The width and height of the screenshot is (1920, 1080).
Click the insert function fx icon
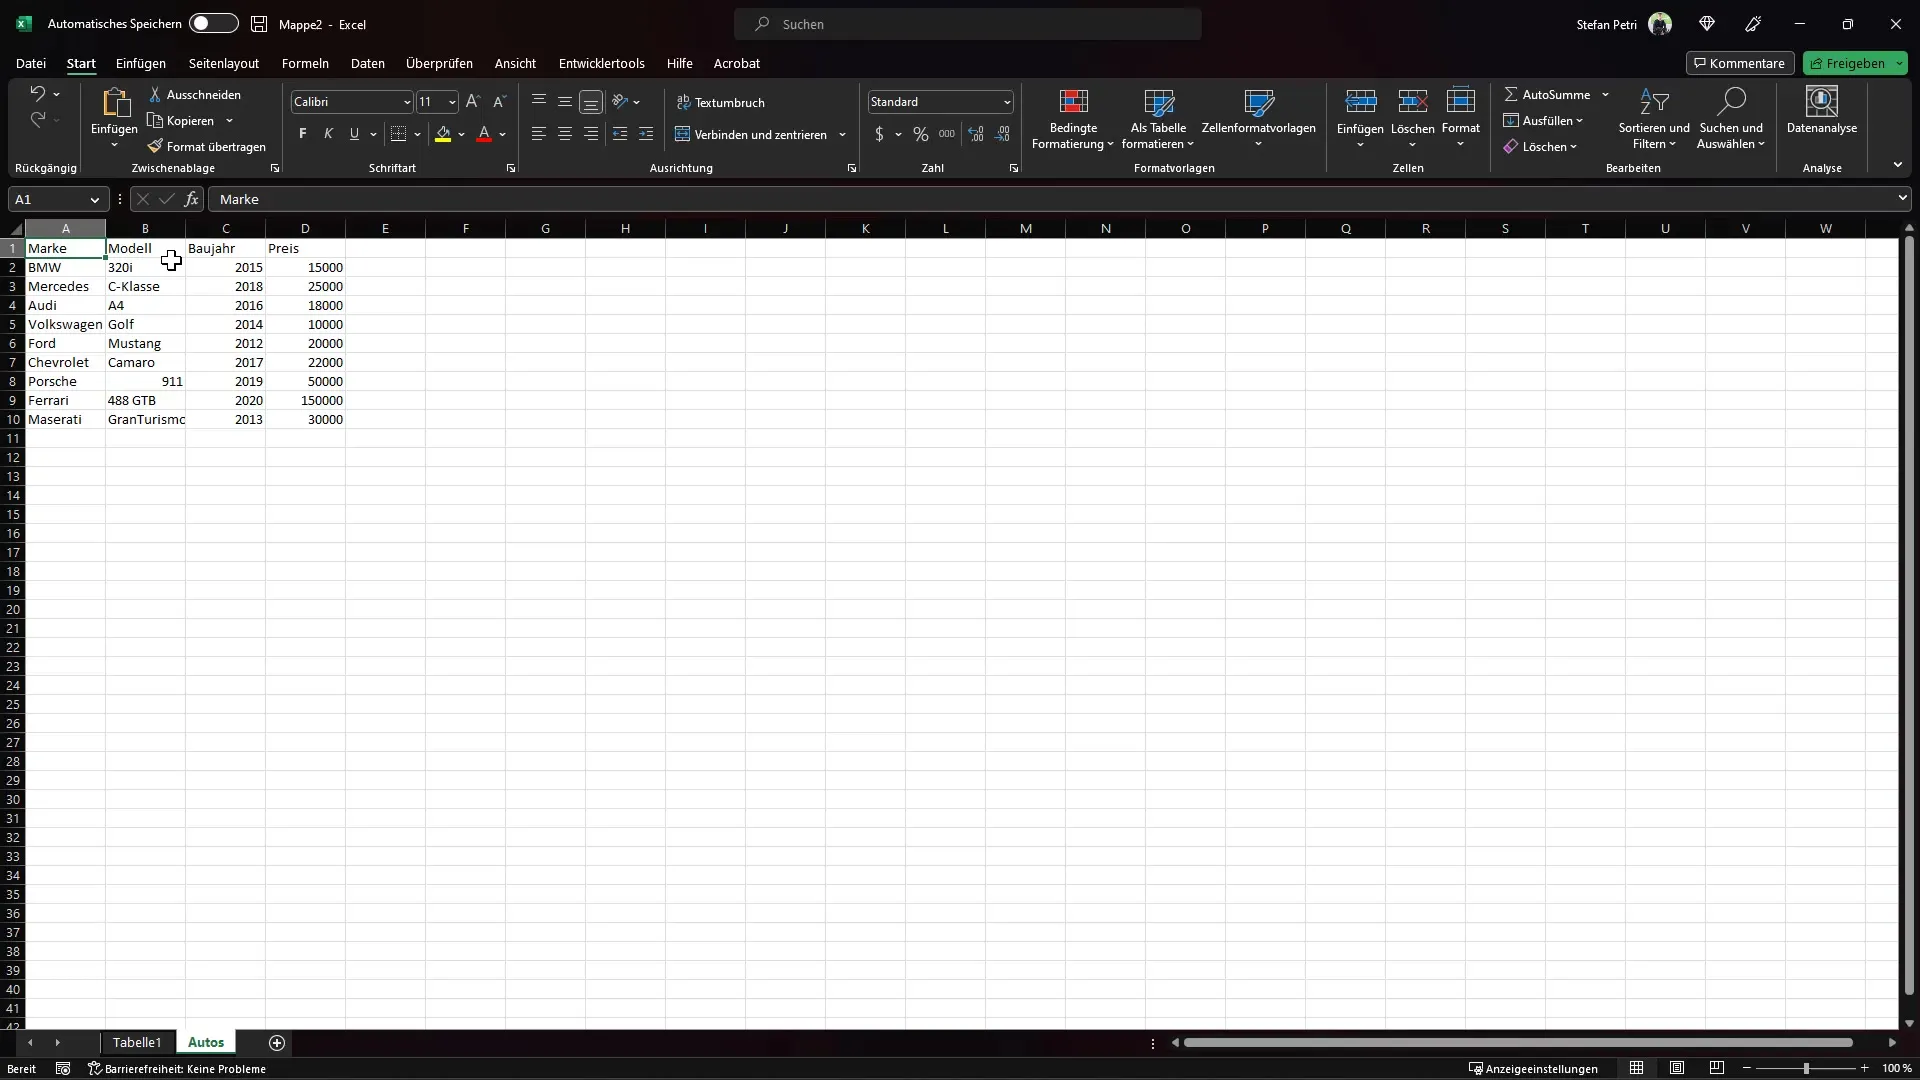[x=191, y=199]
